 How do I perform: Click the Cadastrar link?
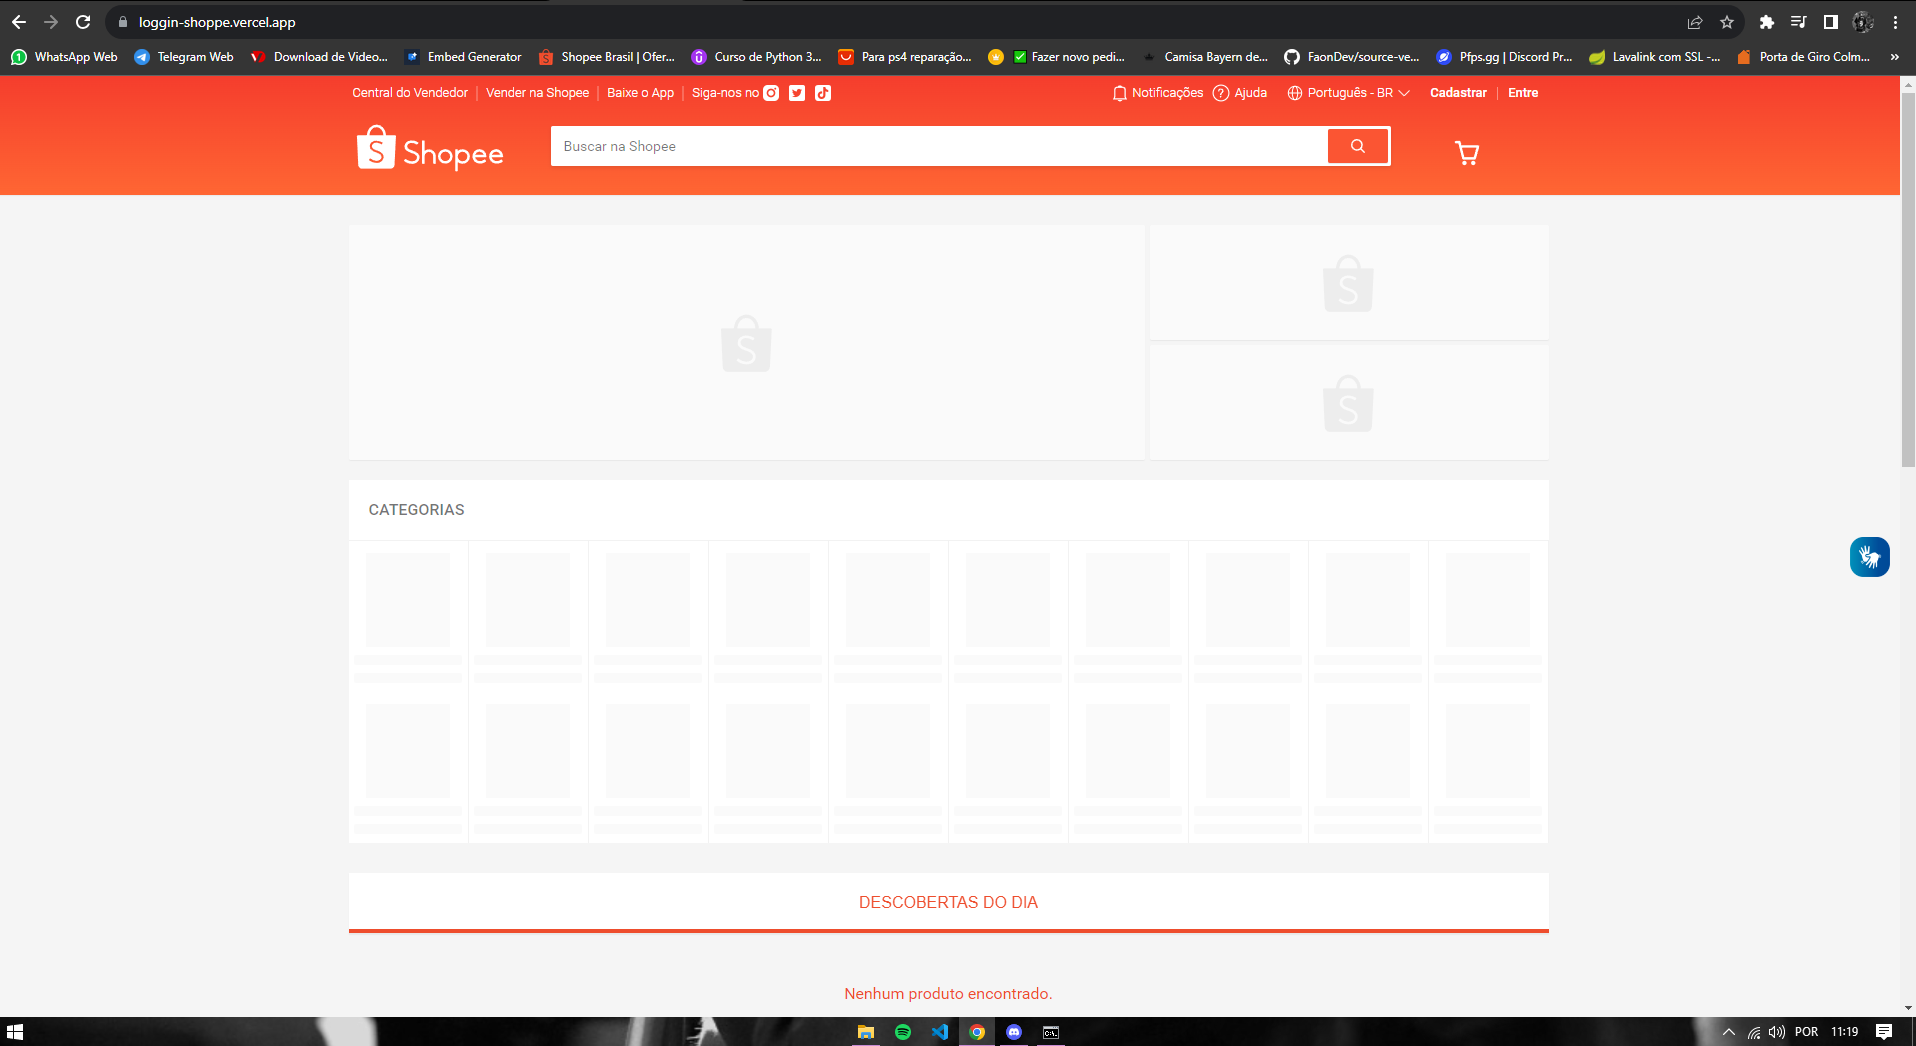(1457, 92)
